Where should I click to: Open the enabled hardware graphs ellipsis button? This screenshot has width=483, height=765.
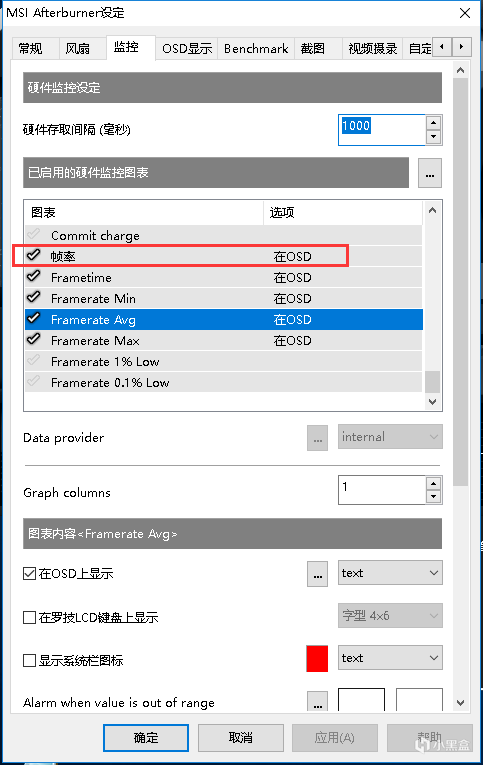(x=429, y=173)
